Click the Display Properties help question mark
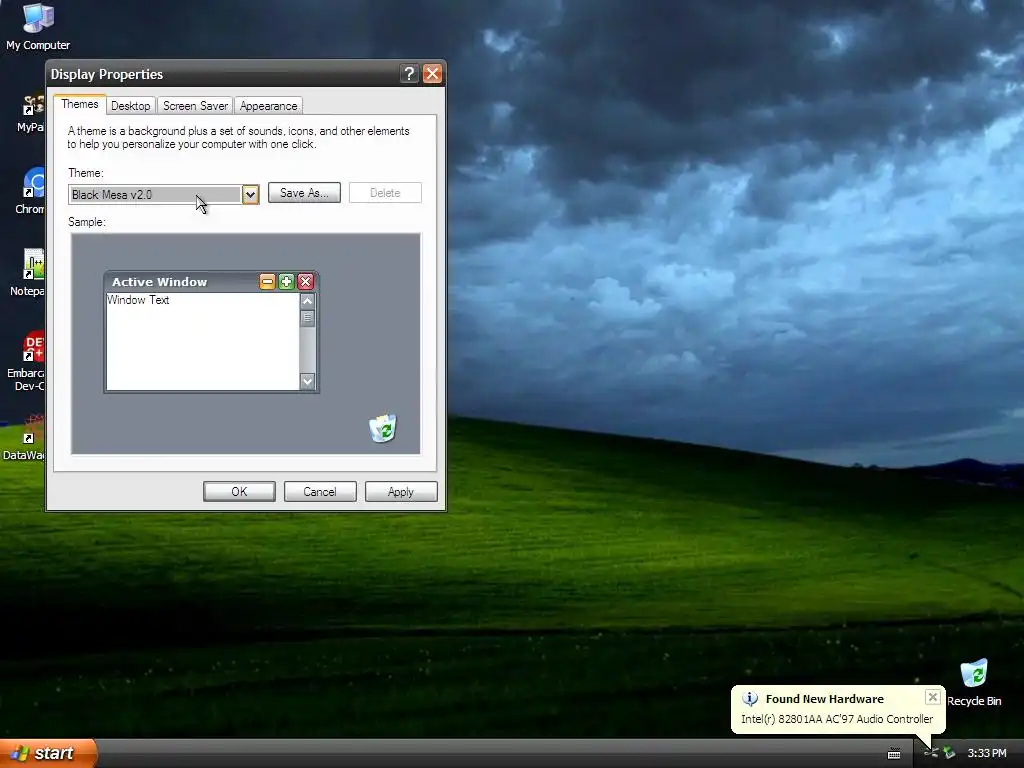The width and height of the screenshot is (1024, 768). point(409,74)
